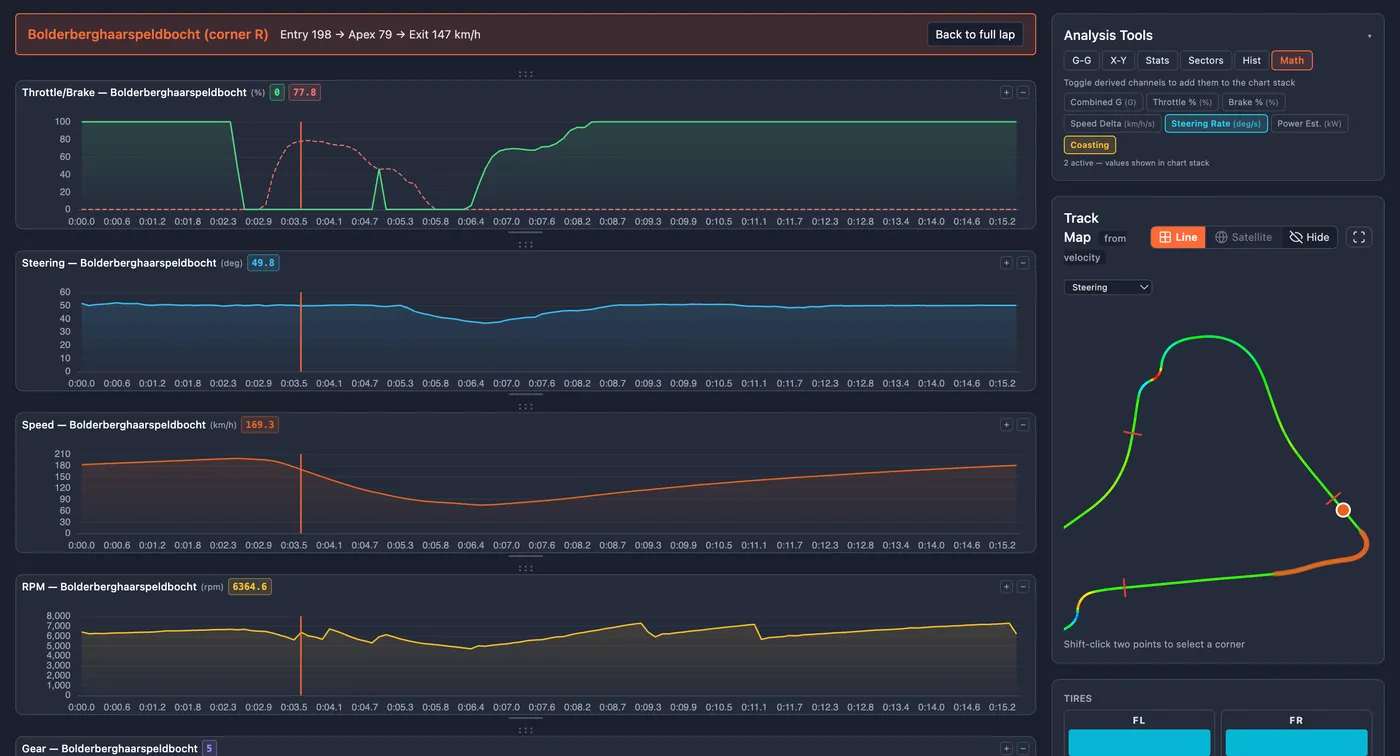Click the plus icon on the Speed chart
Image resolution: width=1400 pixels, height=756 pixels.
point(1006,425)
